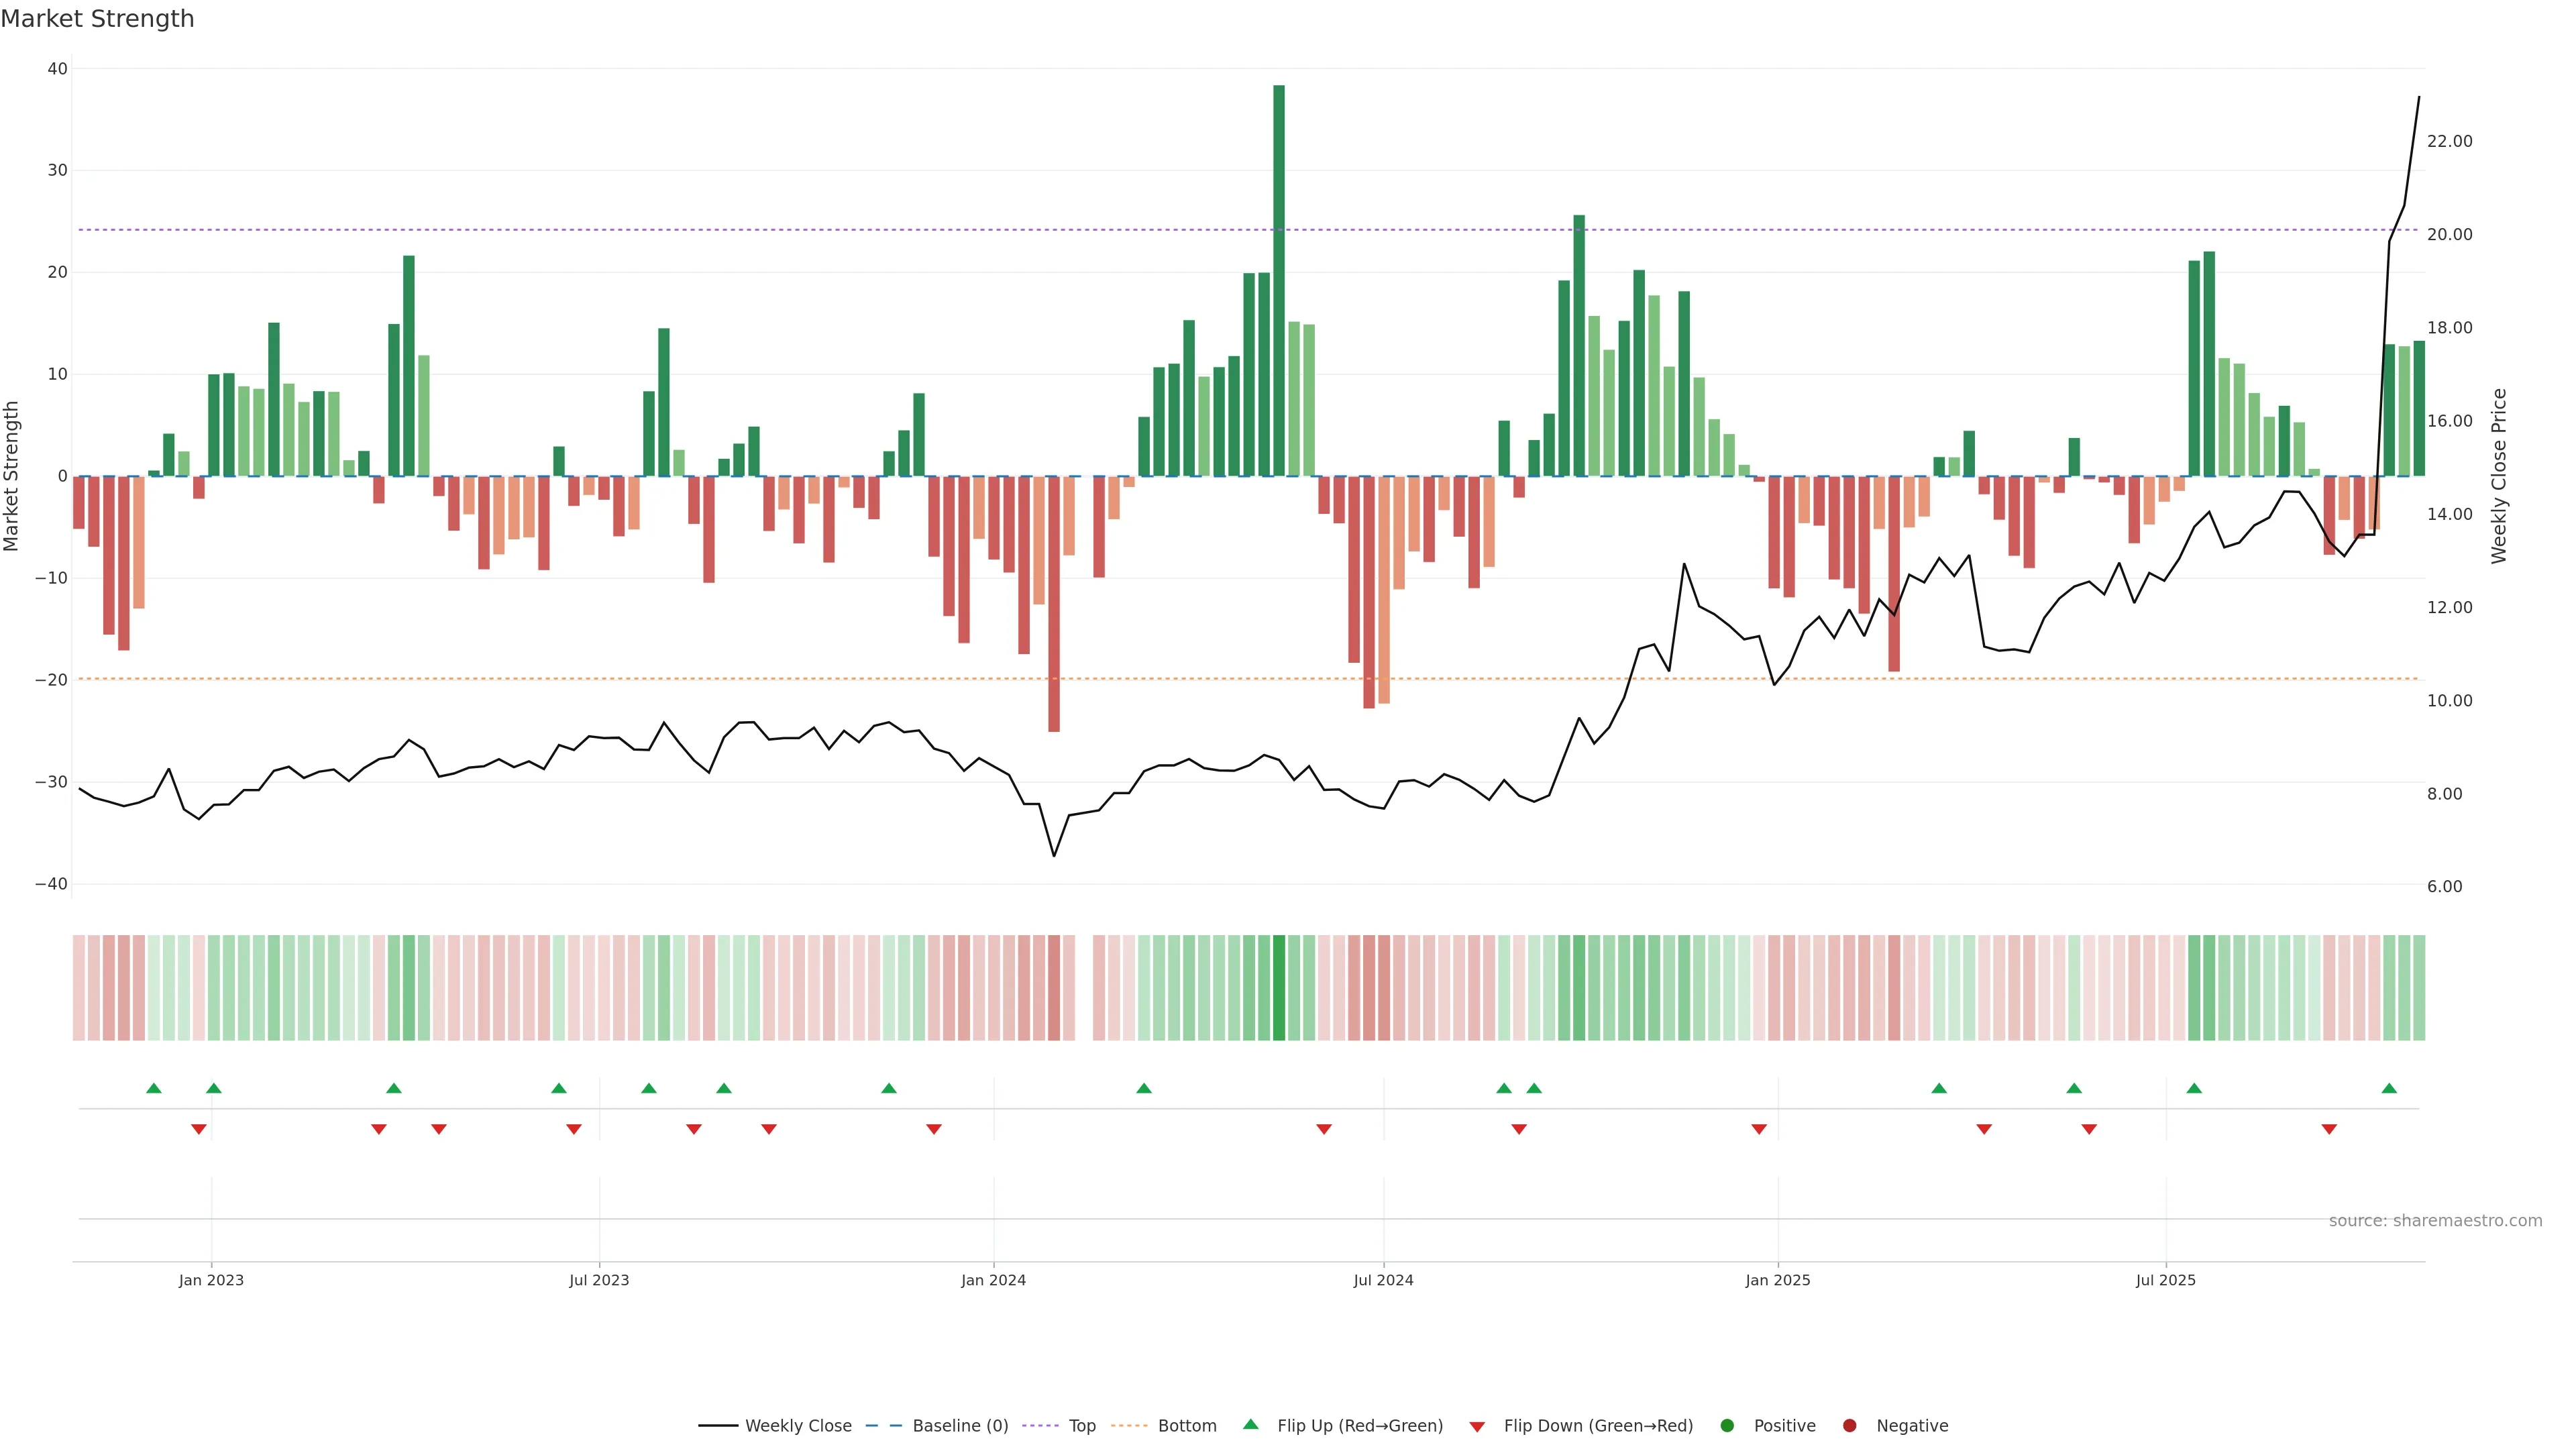Toggle the Weekly Close legend label

(x=798, y=1426)
